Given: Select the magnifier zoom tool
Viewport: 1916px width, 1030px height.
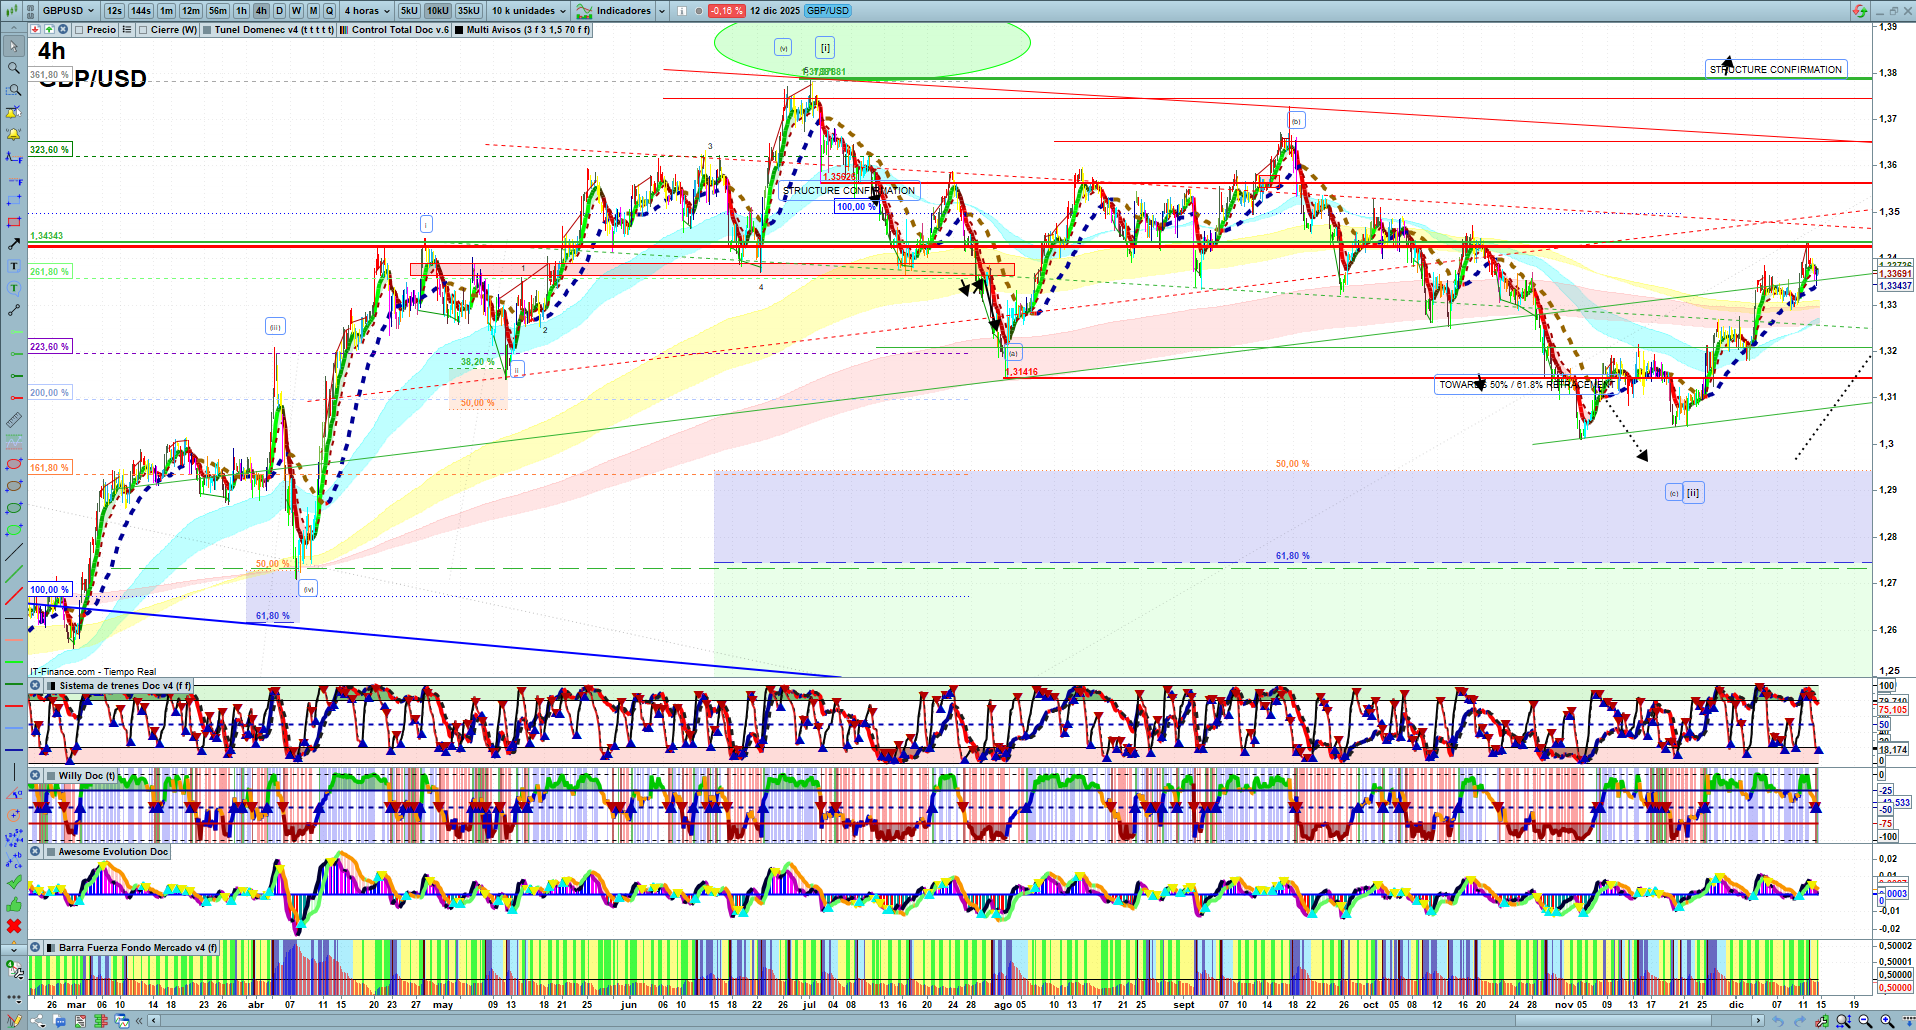Looking at the screenshot, I should click(x=14, y=68).
